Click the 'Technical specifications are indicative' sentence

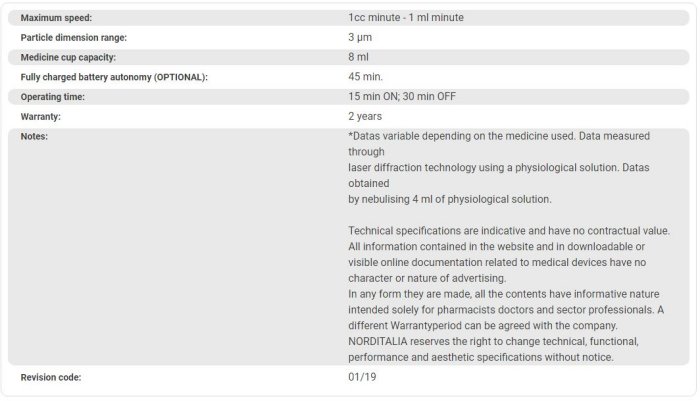pos(509,231)
